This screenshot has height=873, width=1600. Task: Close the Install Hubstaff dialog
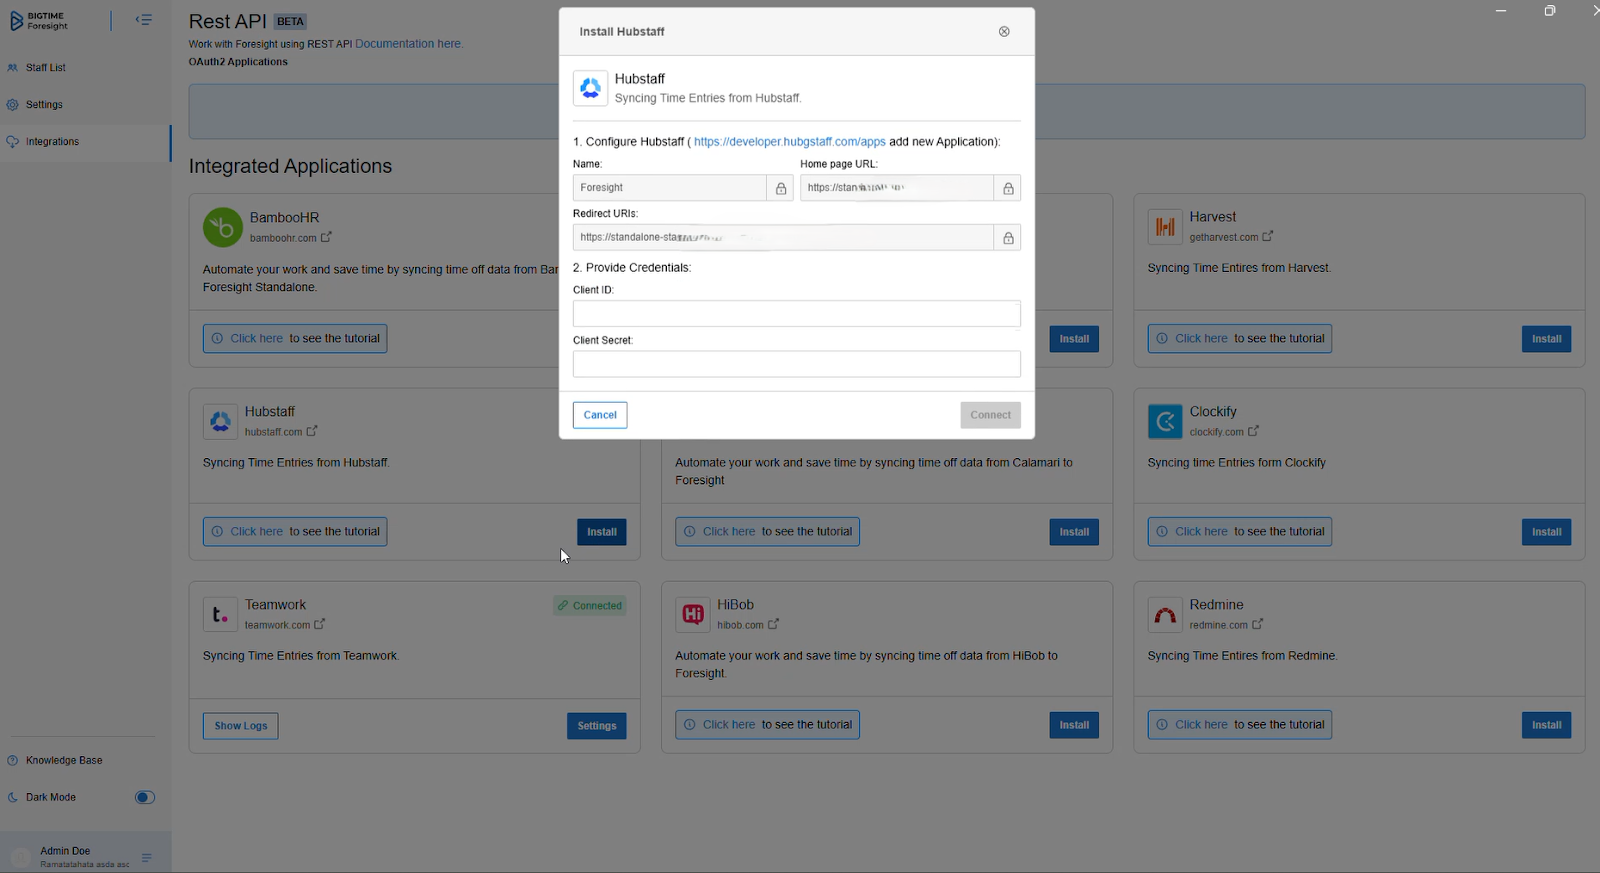(1004, 32)
